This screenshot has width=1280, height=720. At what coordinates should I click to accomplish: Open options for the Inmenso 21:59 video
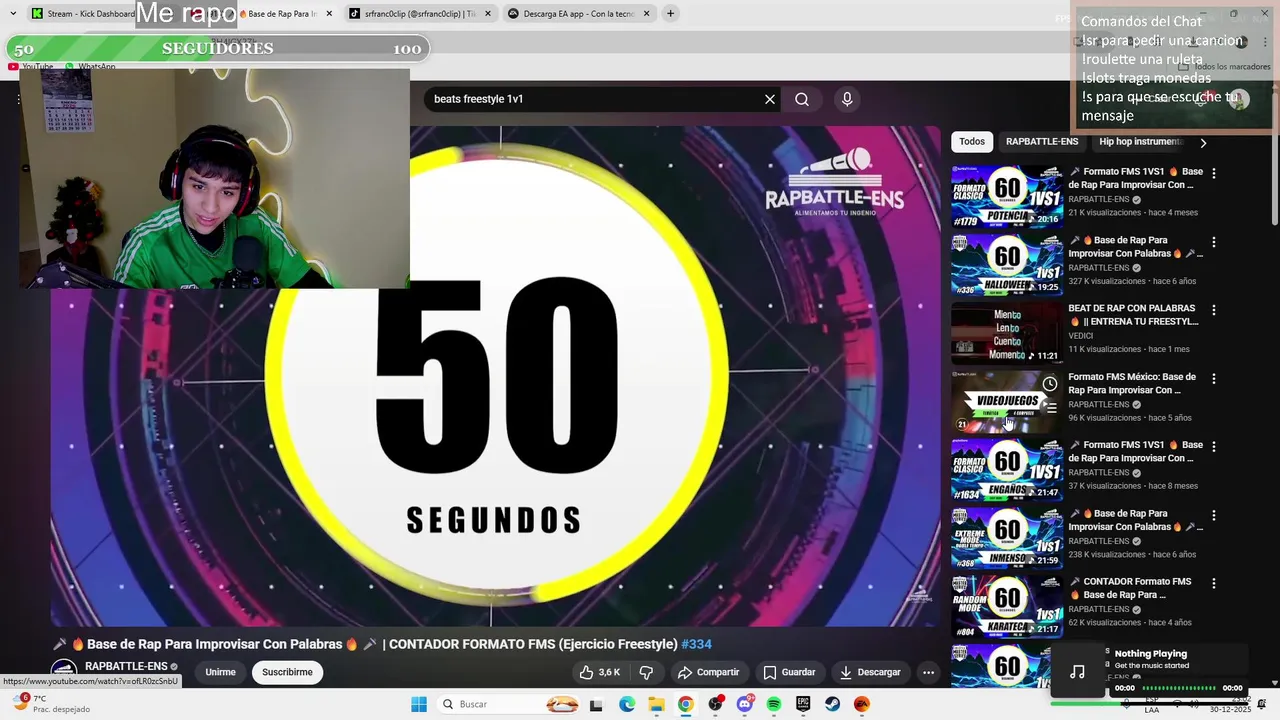point(1214,515)
